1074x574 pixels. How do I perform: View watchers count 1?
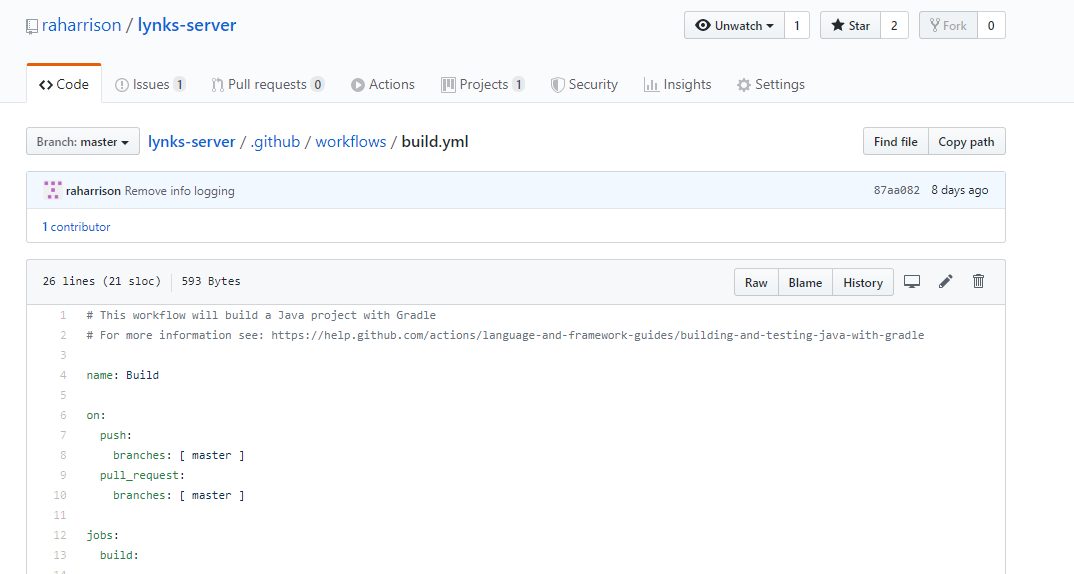tap(797, 25)
